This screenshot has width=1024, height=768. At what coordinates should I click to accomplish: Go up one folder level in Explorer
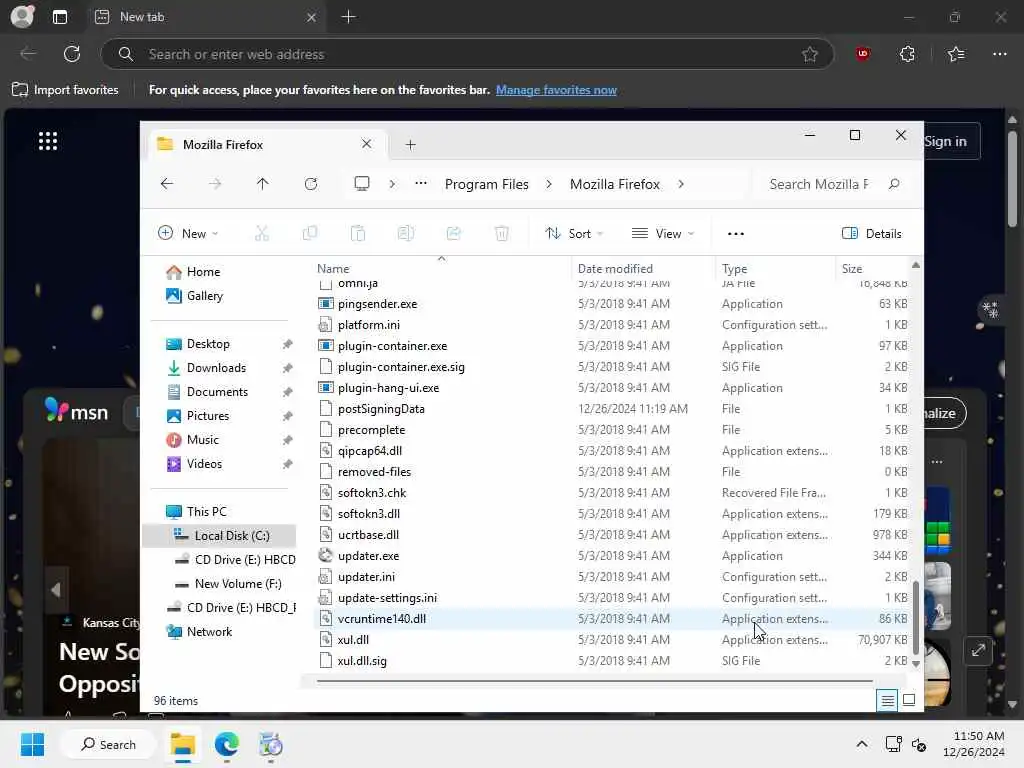coord(263,184)
